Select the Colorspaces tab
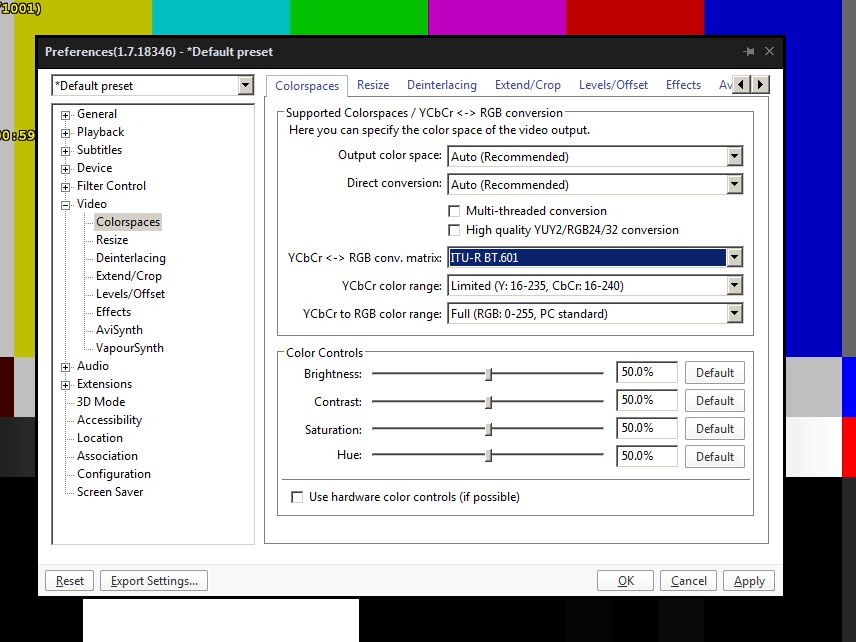856x642 pixels. click(x=307, y=86)
